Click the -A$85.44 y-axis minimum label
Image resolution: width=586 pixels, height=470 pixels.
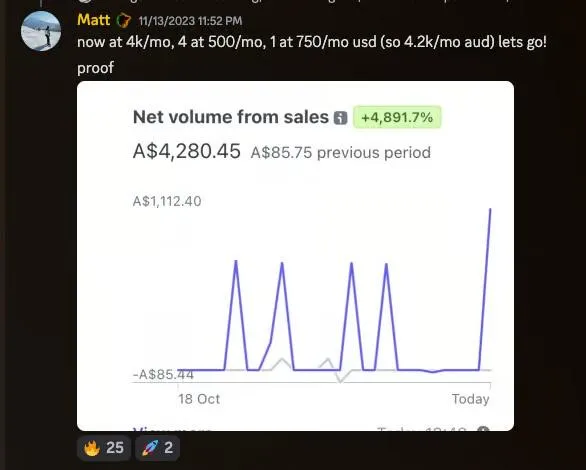tap(163, 374)
